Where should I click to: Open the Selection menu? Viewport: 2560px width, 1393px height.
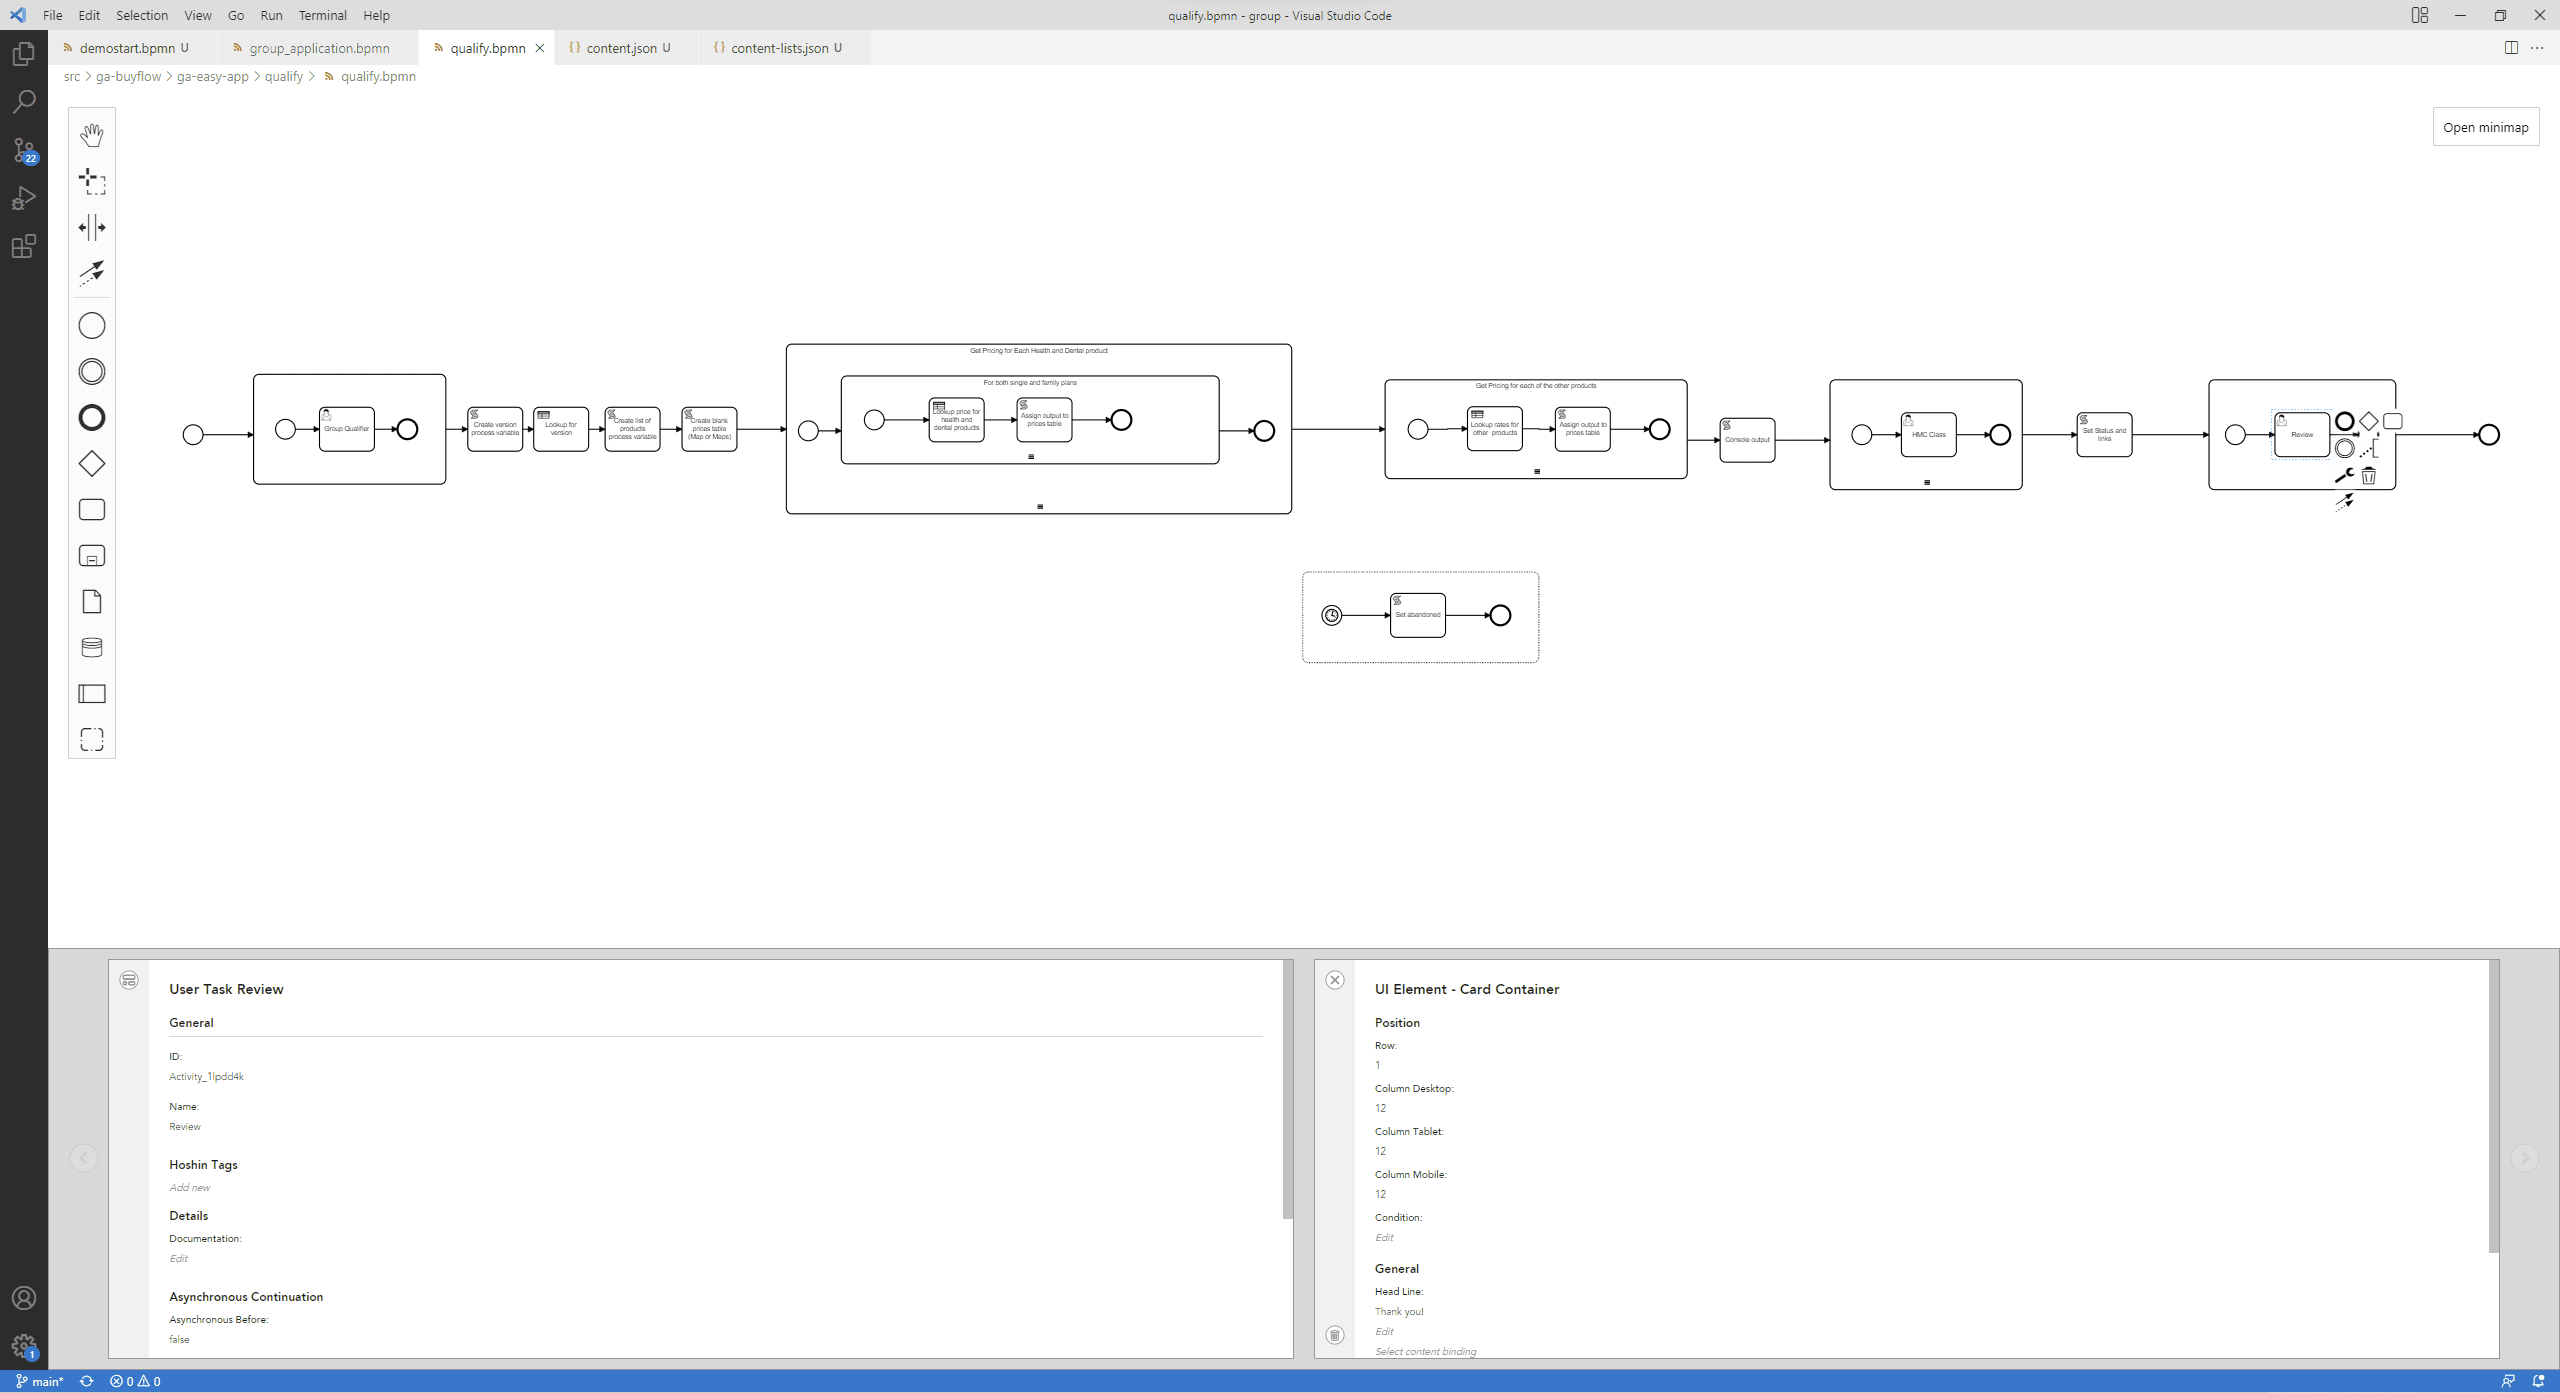(142, 15)
